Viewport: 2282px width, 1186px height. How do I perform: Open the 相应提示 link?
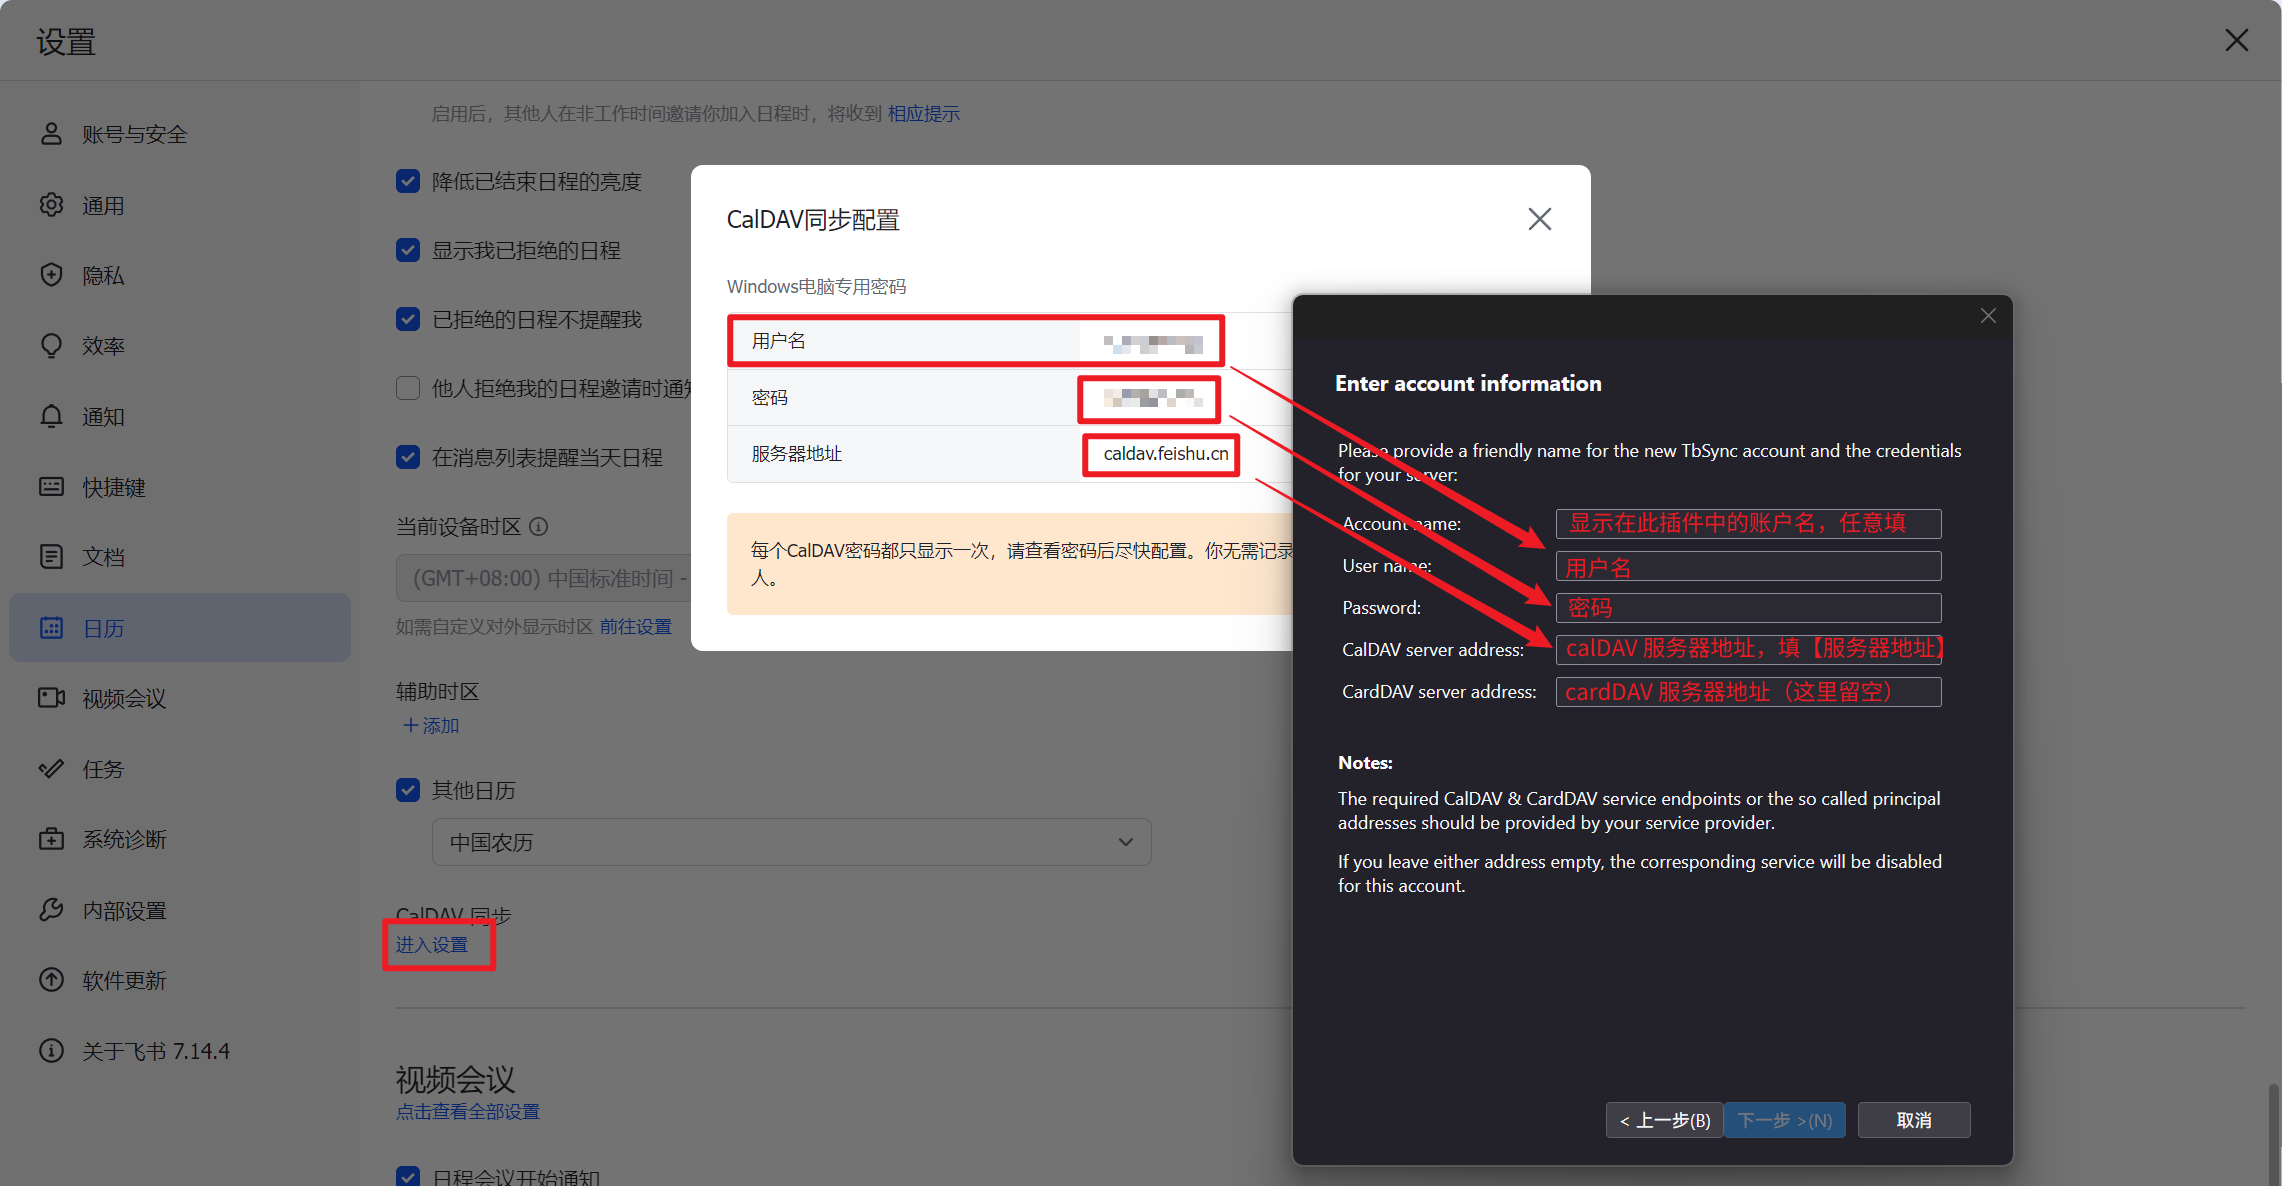click(x=923, y=114)
